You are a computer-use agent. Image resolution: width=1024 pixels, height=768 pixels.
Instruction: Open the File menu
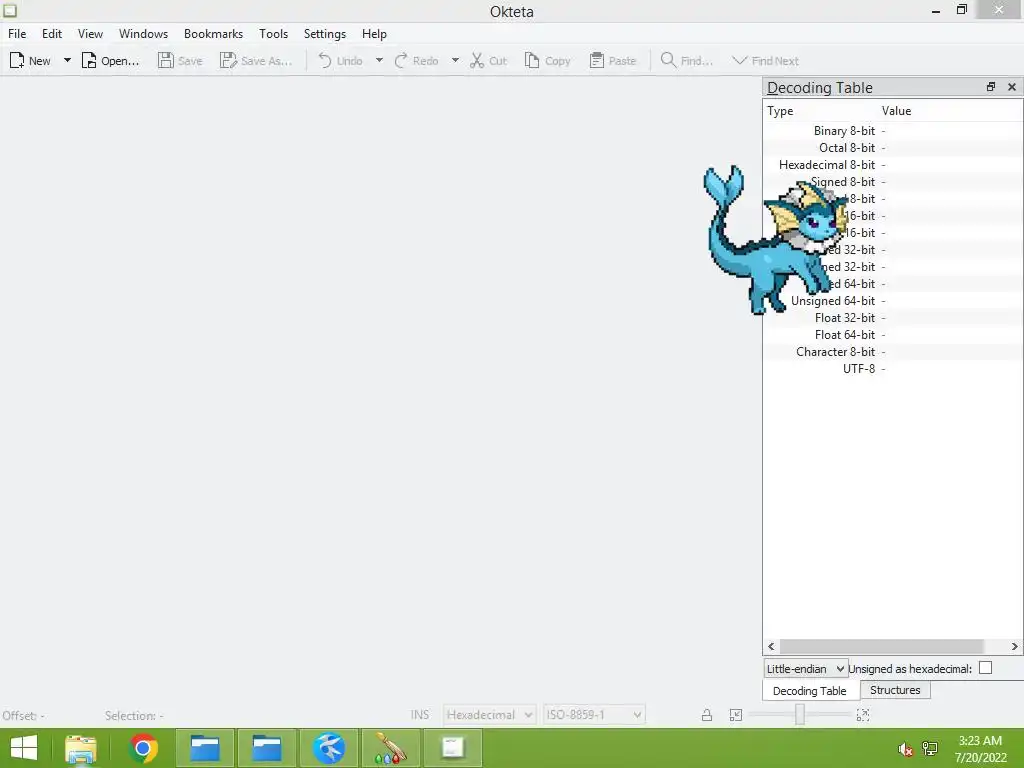pyautogui.click(x=17, y=34)
